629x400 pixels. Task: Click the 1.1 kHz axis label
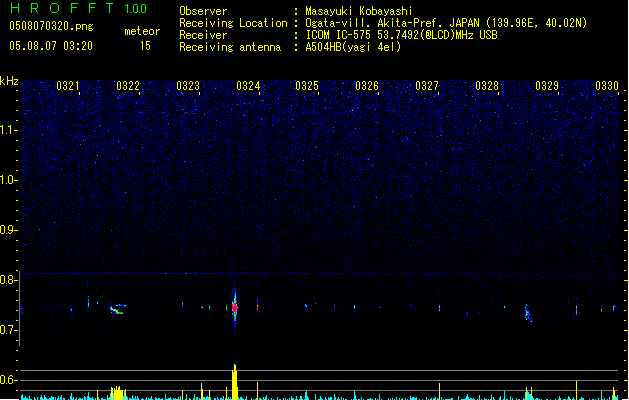coord(8,130)
